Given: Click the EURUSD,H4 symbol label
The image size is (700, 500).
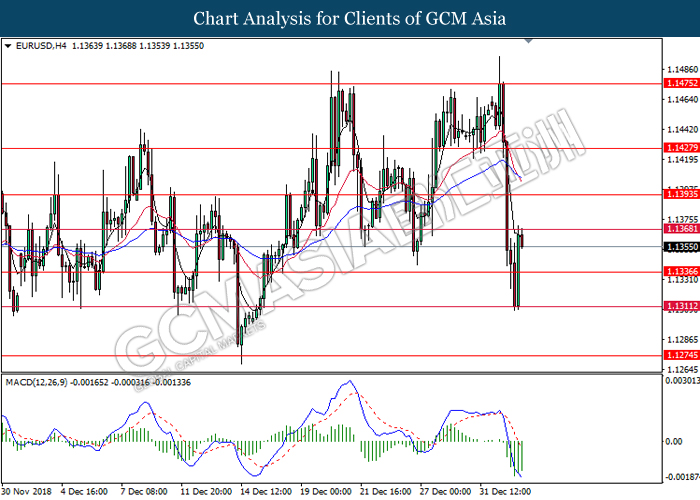Looking at the screenshot, I should (x=38, y=46).
